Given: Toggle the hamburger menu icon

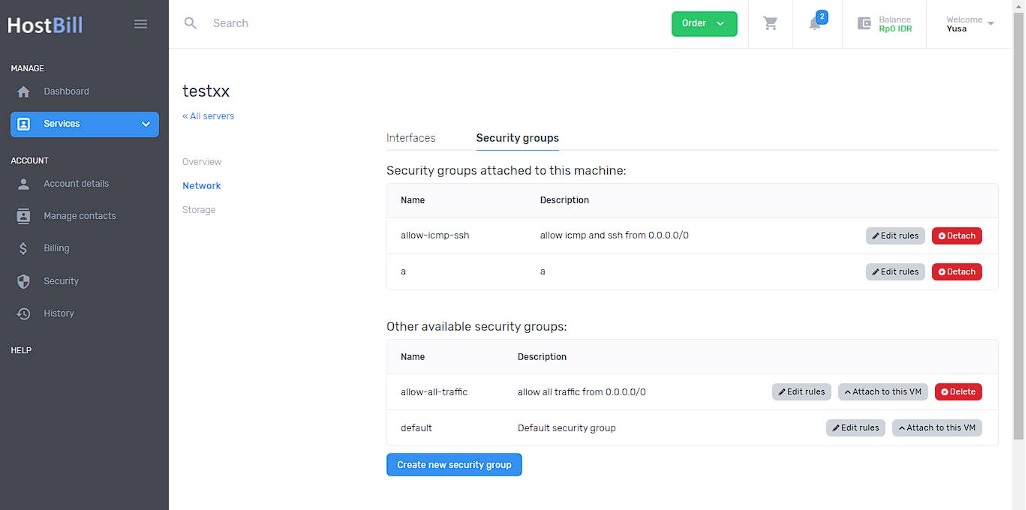Looking at the screenshot, I should (141, 24).
